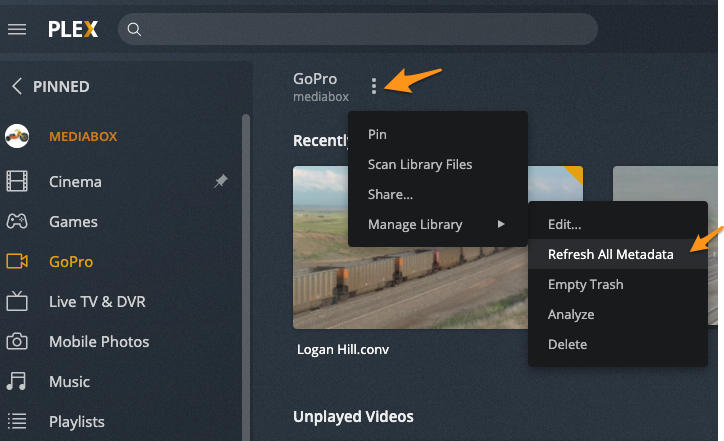Click the search magnifier icon
The width and height of the screenshot is (724, 441).
134,30
